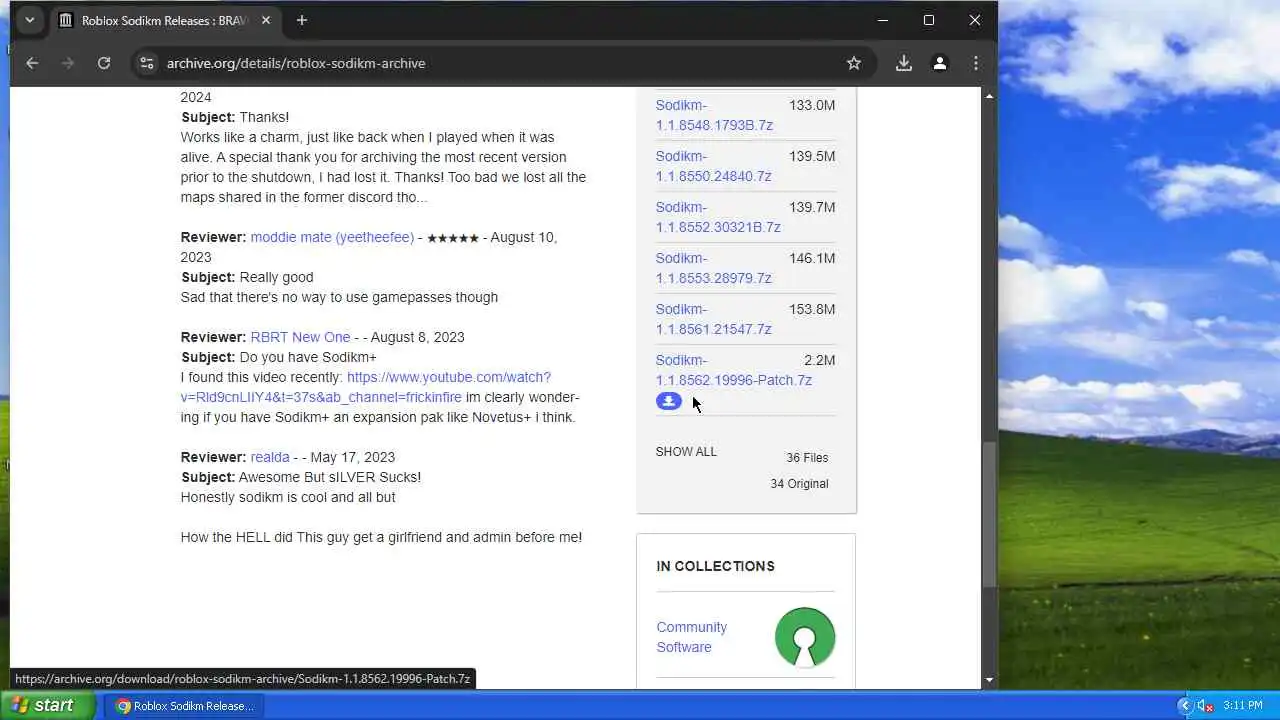Click the 2.2M file size
Screen dimensions: 1280x720
819,360
